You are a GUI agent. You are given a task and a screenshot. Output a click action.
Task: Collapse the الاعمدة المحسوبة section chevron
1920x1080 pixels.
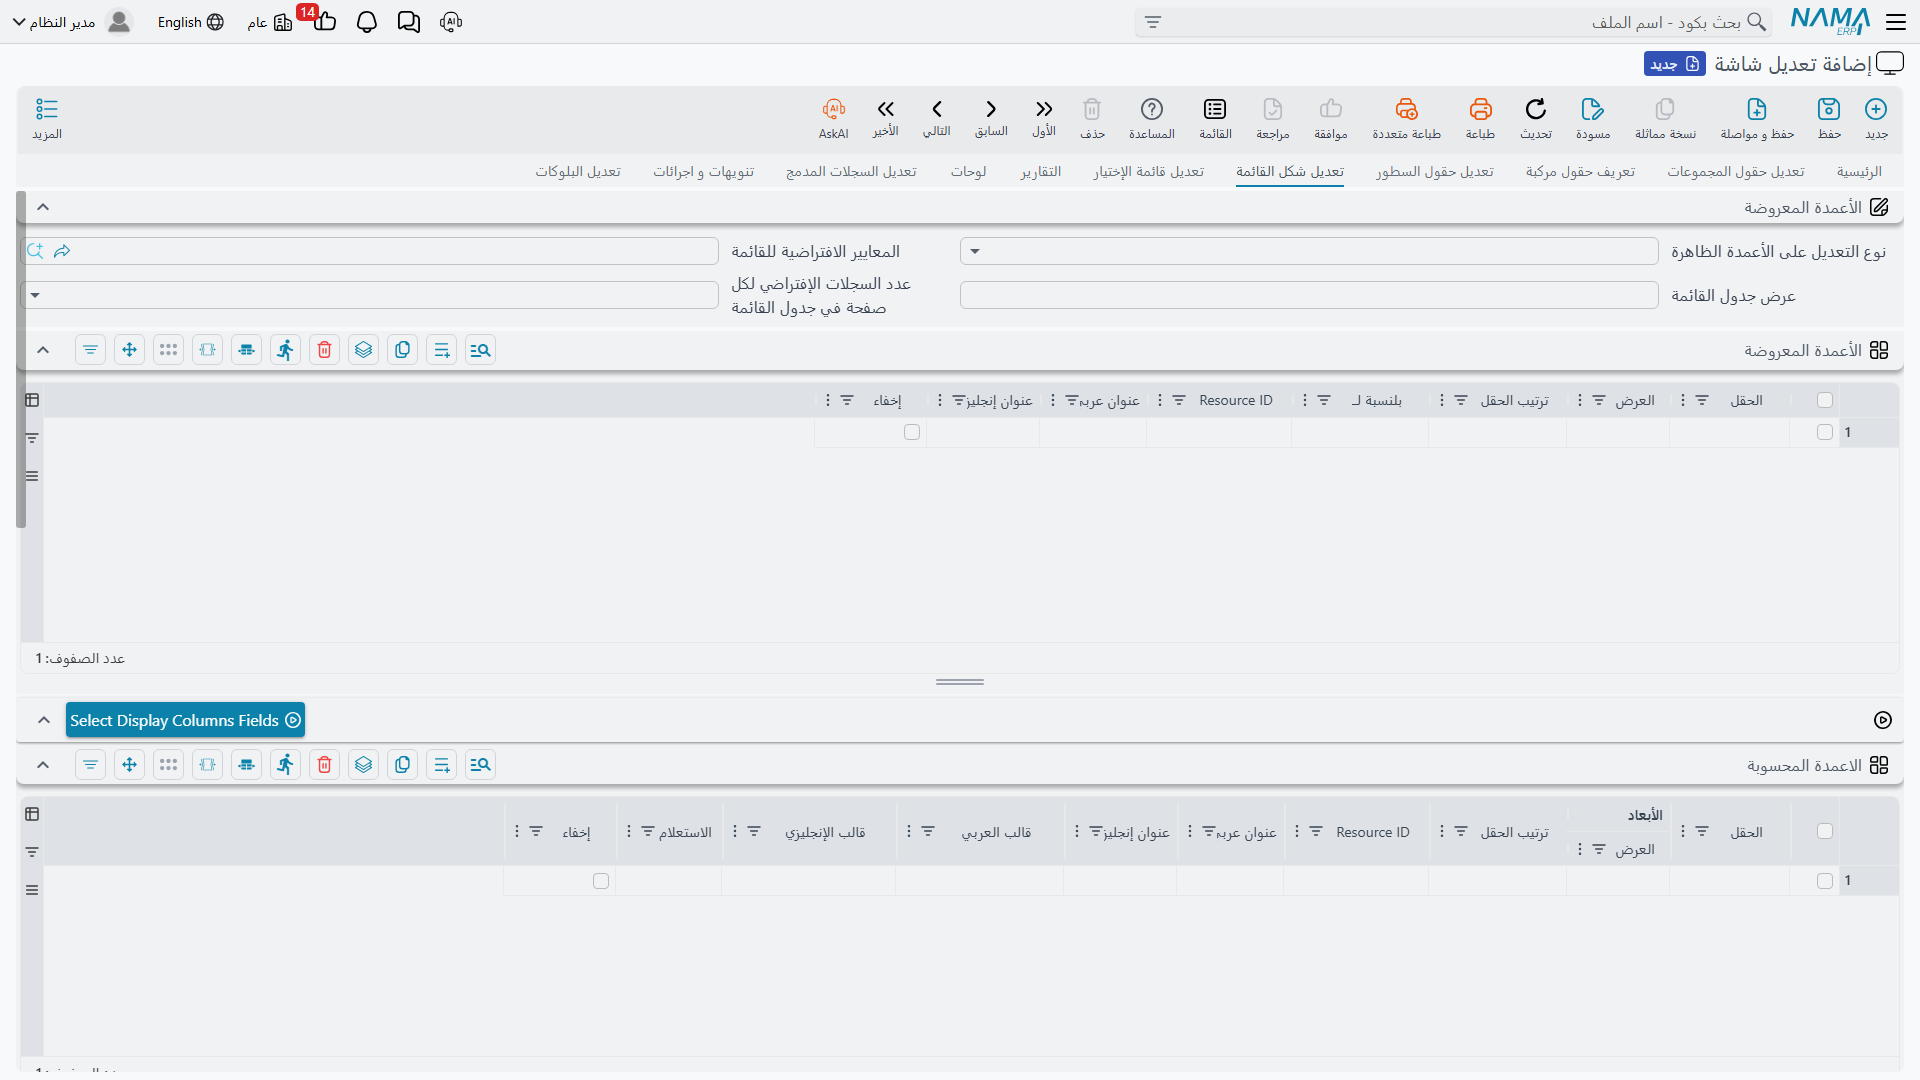[43, 765]
